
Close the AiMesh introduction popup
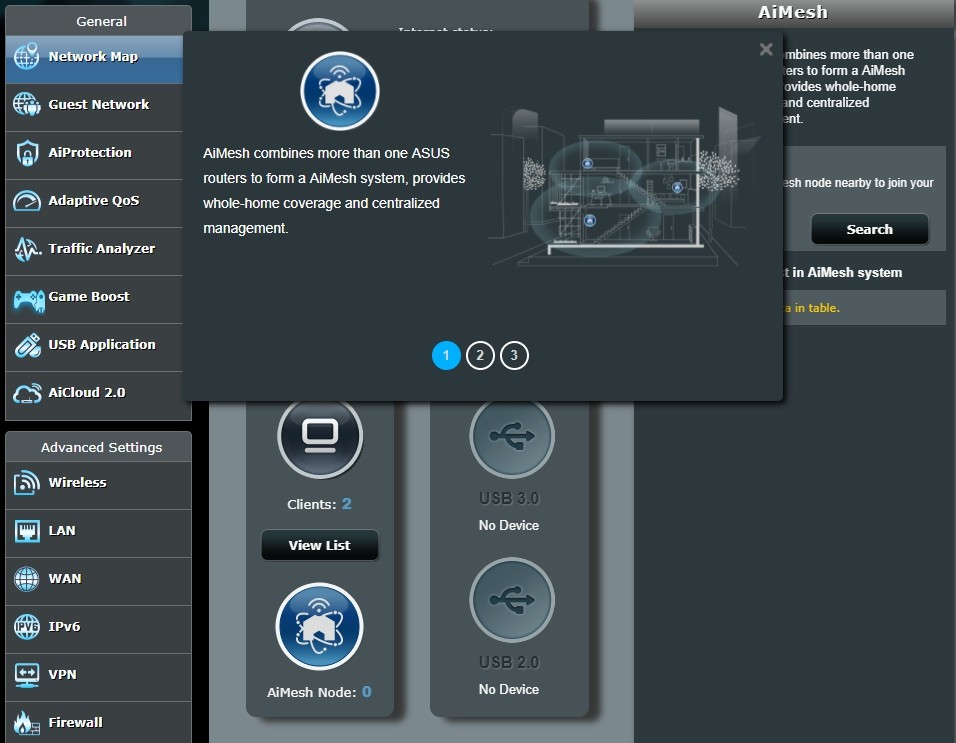pos(765,49)
